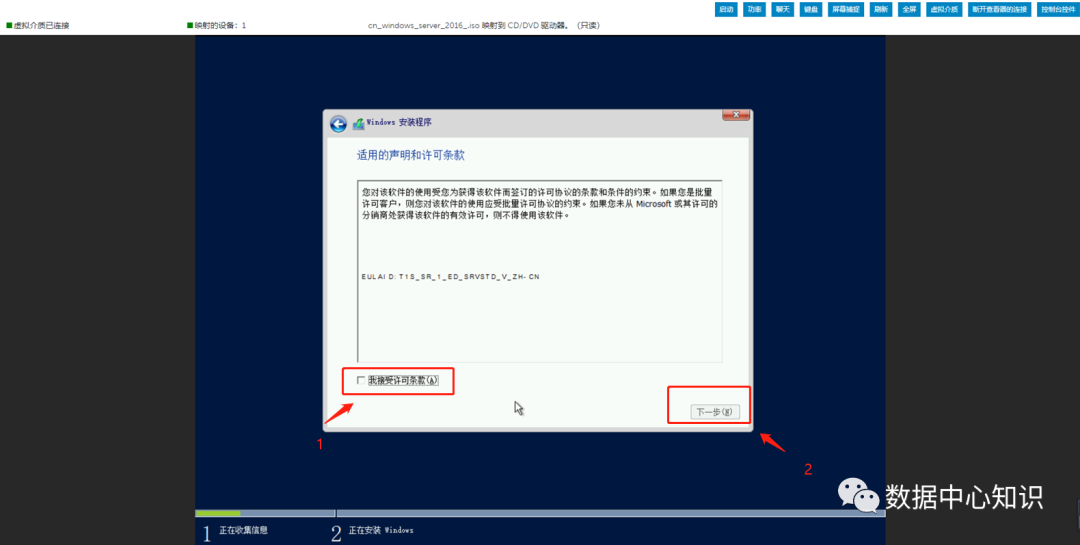
Task: Switch to 全屏 (Full screen) mode
Action: pyautogui.click(x=909, y=10)
